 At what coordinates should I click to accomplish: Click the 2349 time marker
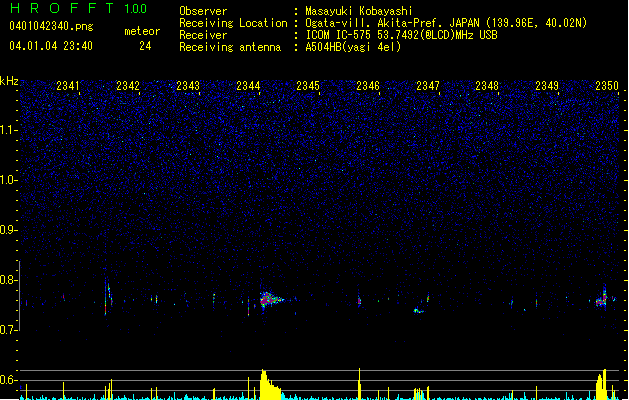[x=547, y=86]
